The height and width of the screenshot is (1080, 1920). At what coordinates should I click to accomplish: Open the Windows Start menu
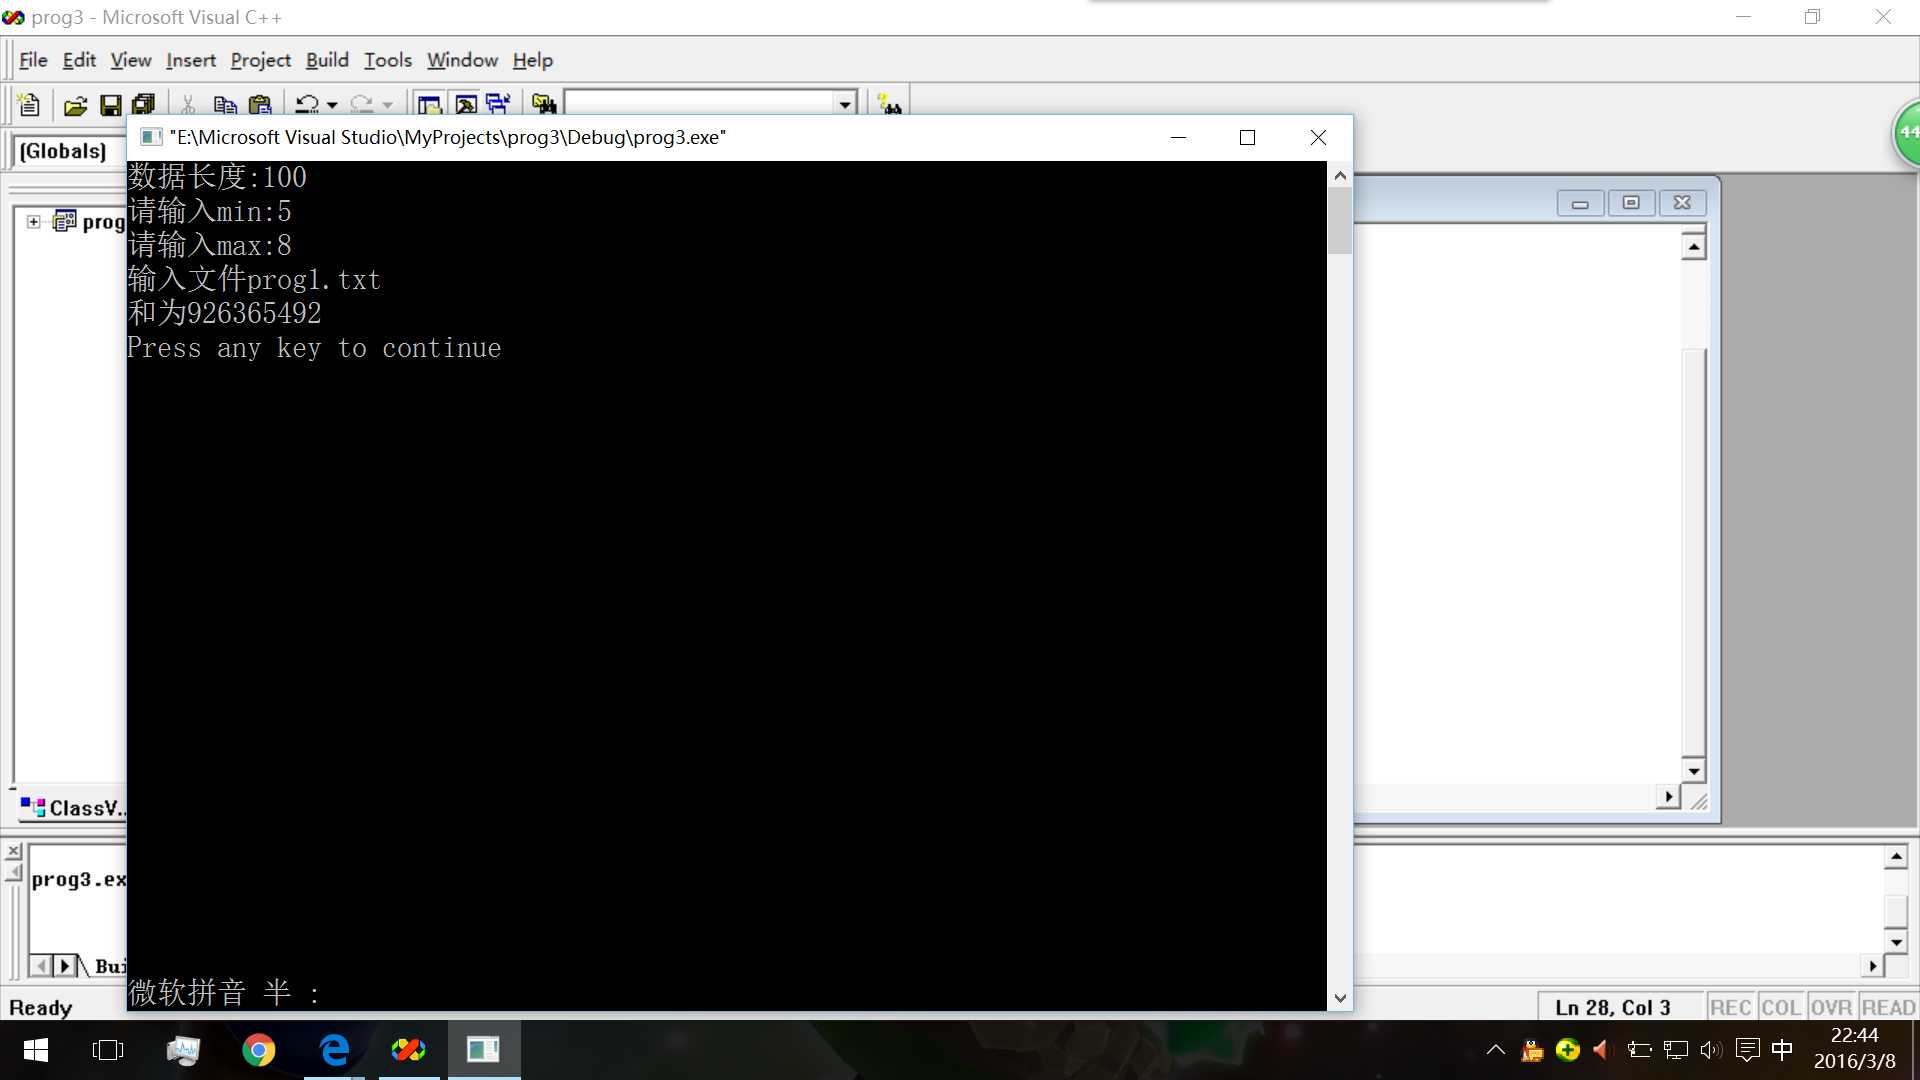[36, 1050]
